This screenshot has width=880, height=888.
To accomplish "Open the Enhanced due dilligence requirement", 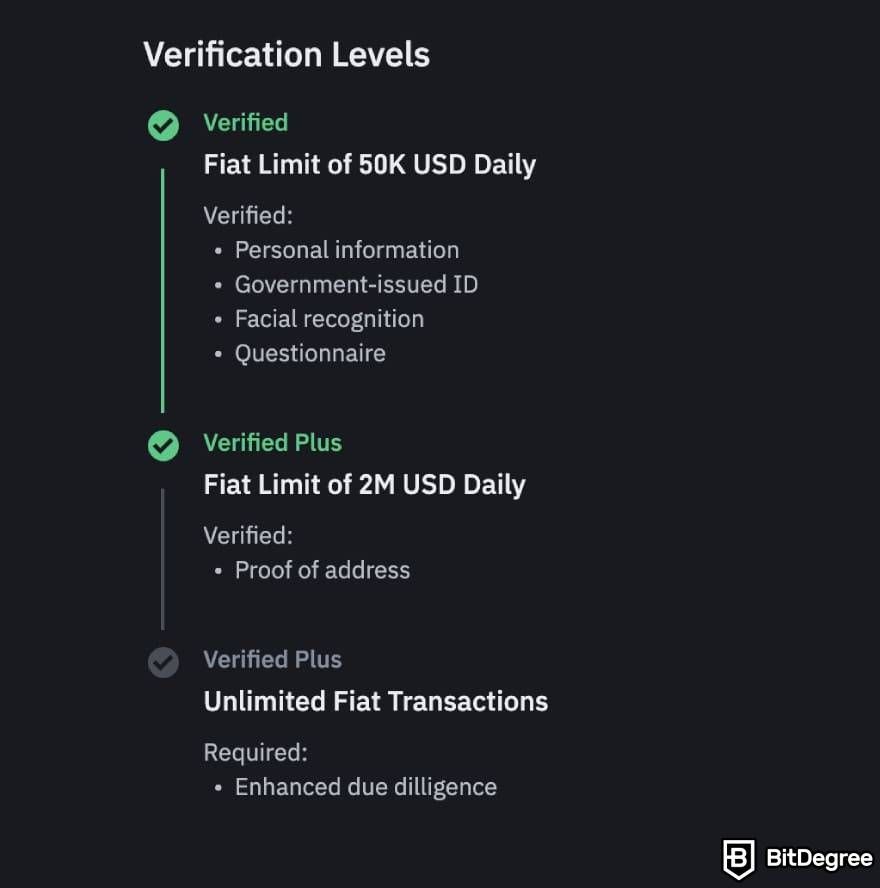I will [x=366, y=787].
